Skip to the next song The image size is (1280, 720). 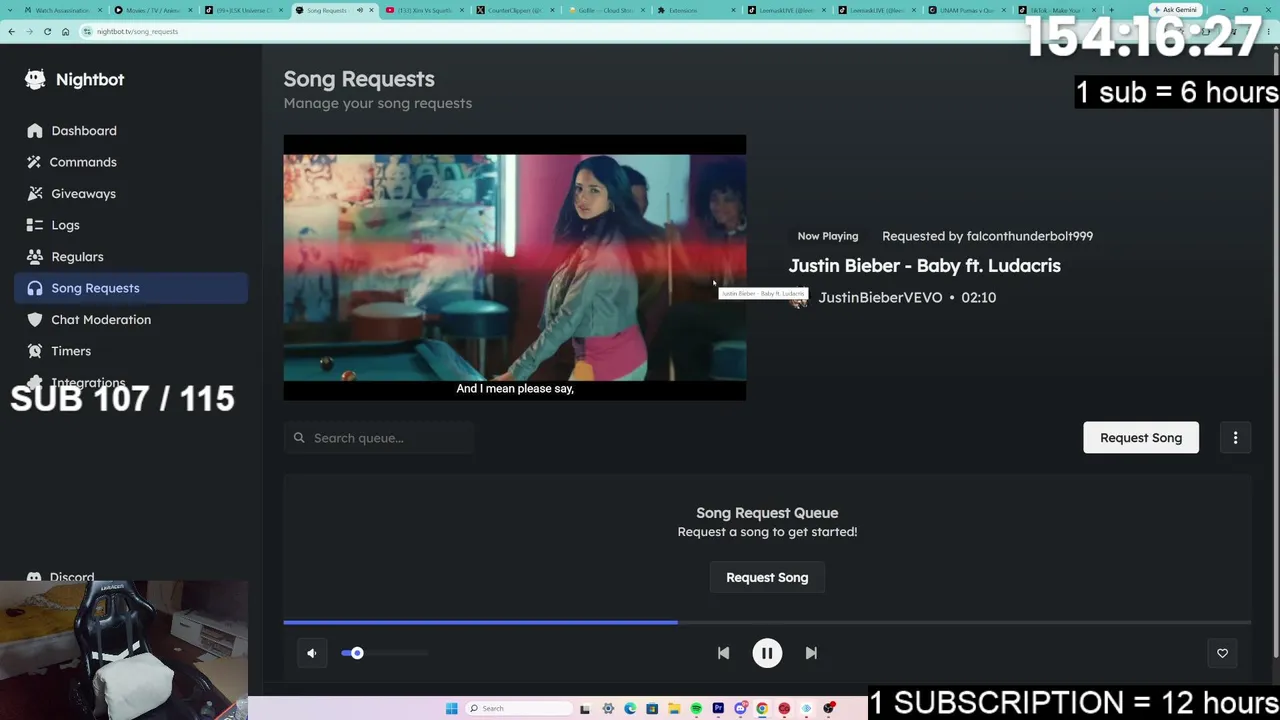(811, 653)
